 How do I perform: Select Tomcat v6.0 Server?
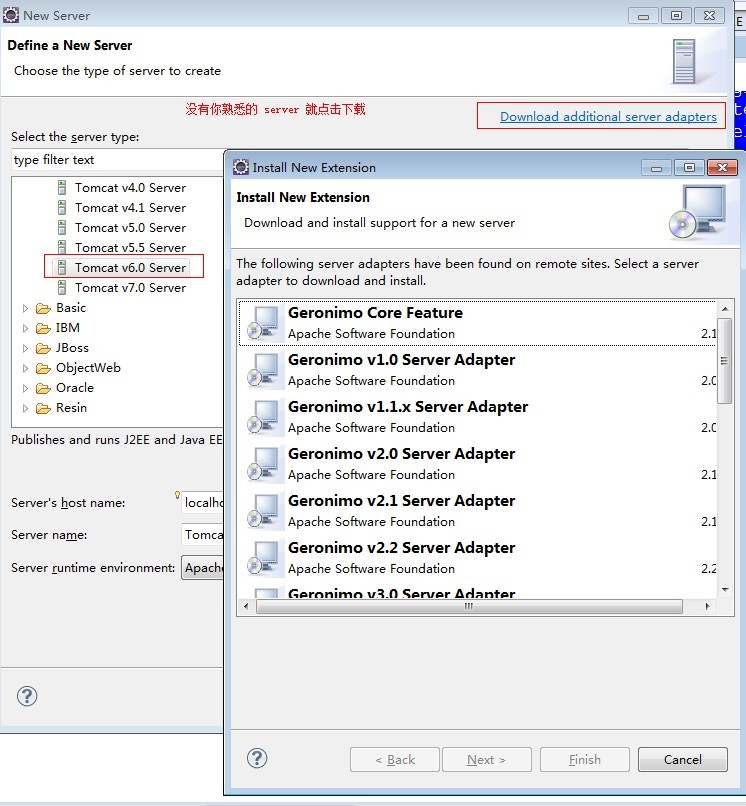click(130, 268)
